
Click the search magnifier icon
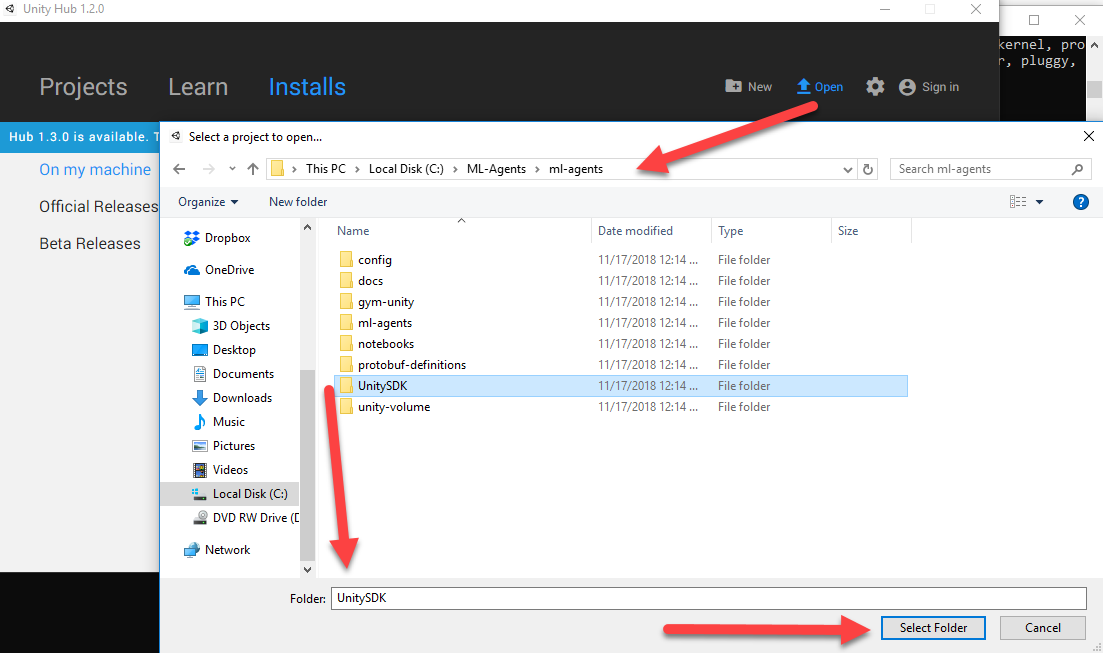[1077, 169]
